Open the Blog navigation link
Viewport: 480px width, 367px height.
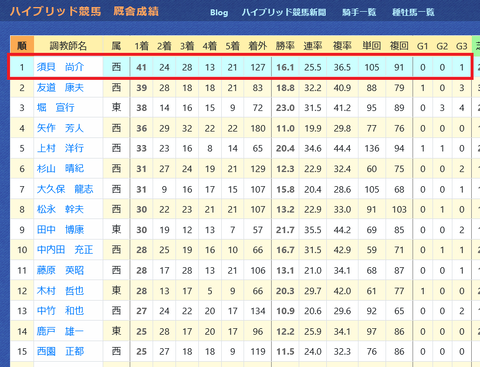point(219,13)
